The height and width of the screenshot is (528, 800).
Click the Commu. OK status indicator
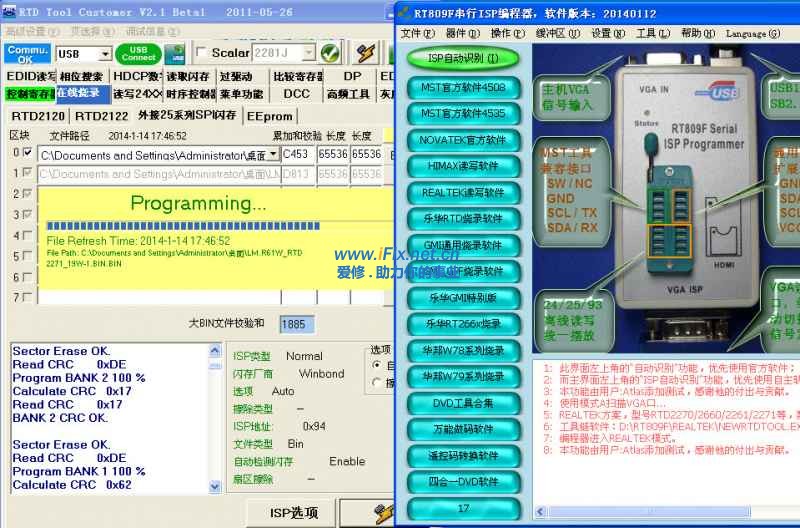pyautogui.click(x=28, y=54)
